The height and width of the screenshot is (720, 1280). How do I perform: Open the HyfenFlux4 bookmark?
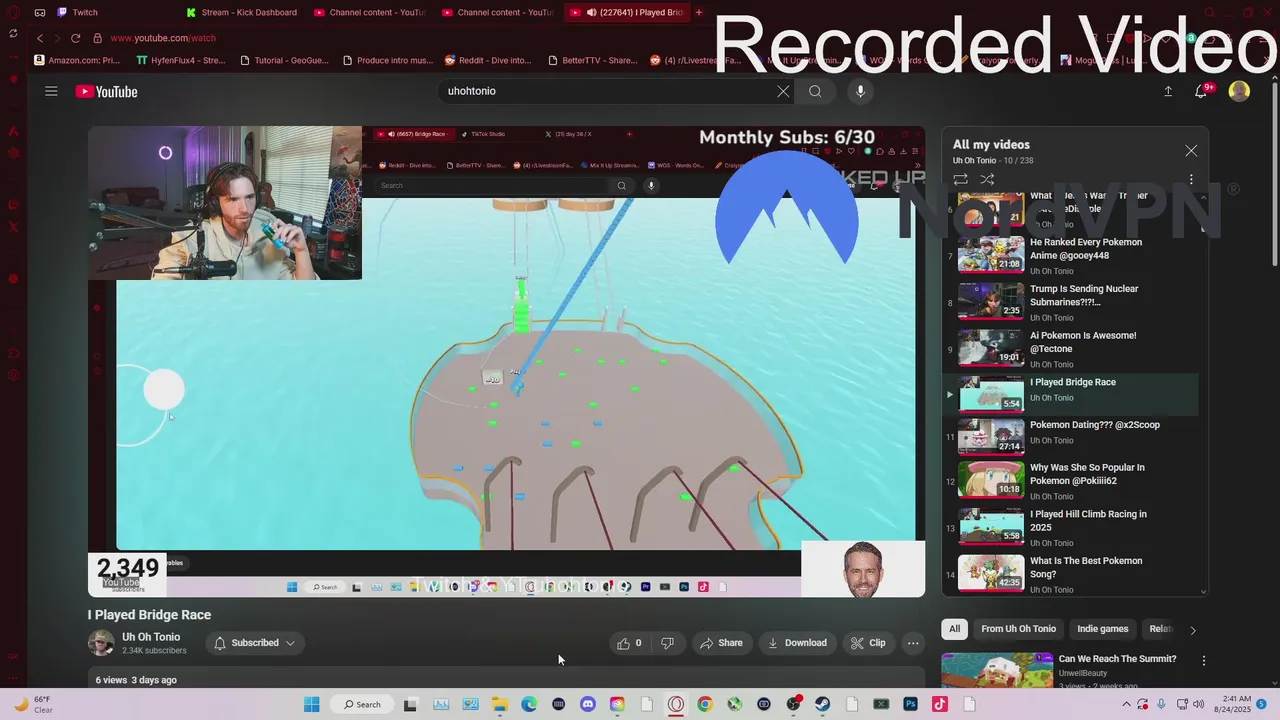coord(181,60)
